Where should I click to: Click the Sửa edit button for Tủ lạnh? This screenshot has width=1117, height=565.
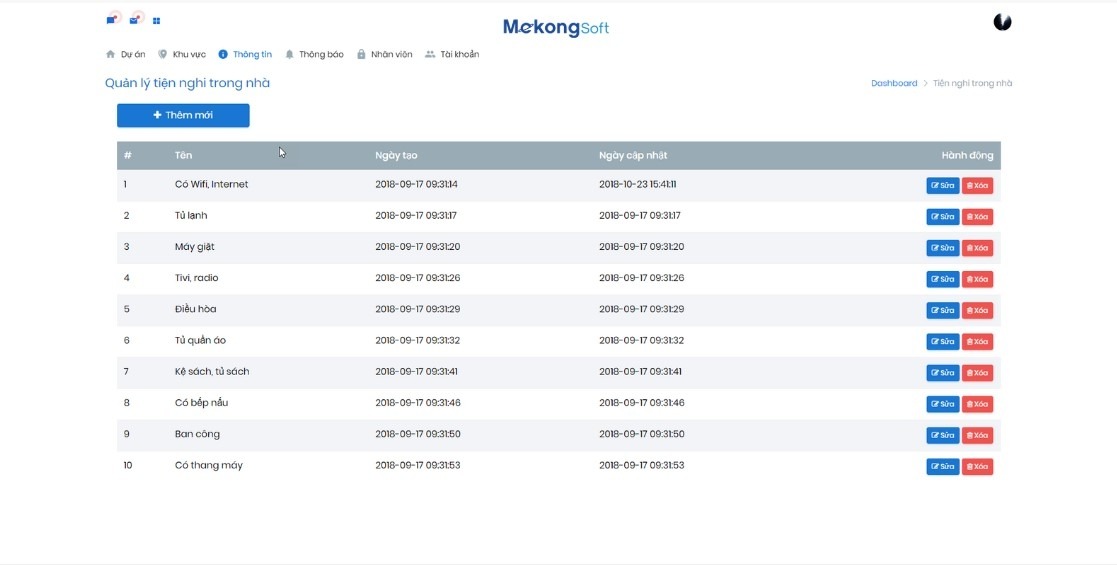pos(942,217)
